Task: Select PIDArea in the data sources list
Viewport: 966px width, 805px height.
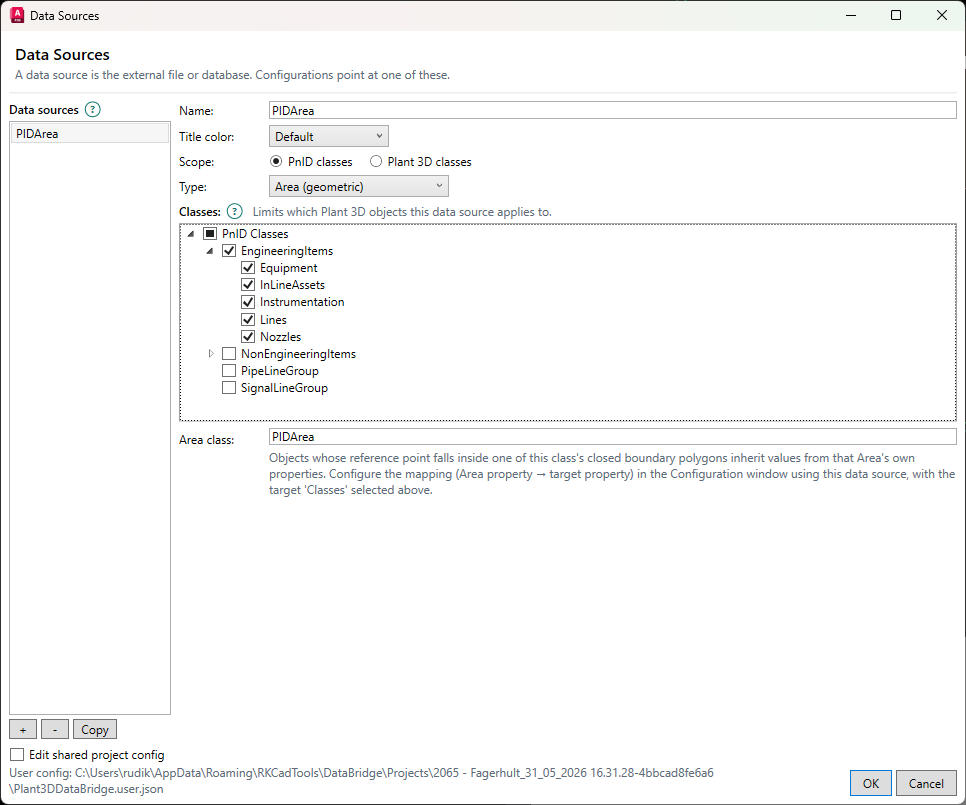Action: pos(89,134)
